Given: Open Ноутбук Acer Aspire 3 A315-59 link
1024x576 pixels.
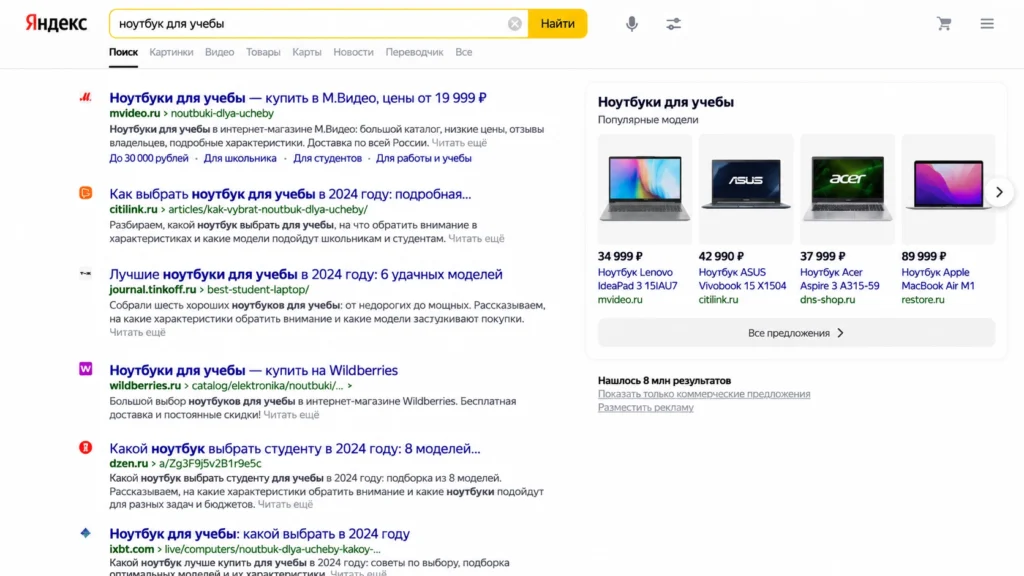Looking at the screenshot, I should [x=840, y=279].
